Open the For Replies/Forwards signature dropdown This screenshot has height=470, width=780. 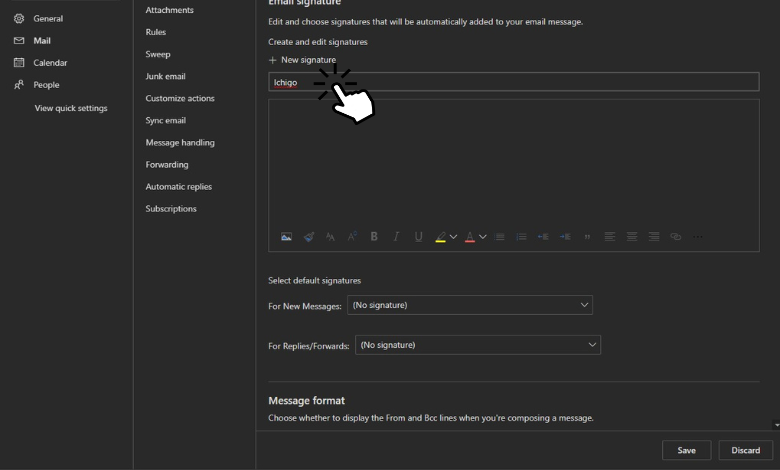478,345
